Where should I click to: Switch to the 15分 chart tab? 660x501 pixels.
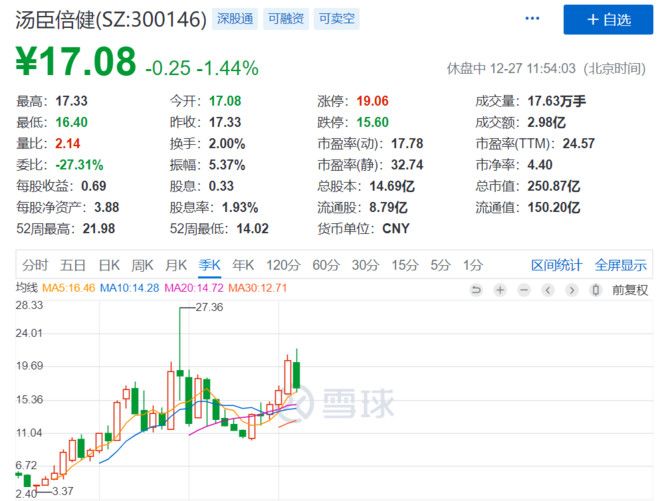pyautogui.click(x=405, y=265)
